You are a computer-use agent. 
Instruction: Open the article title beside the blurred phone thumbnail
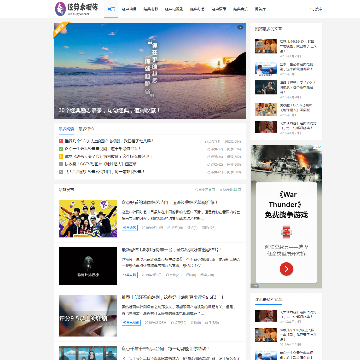pos(173,297)
